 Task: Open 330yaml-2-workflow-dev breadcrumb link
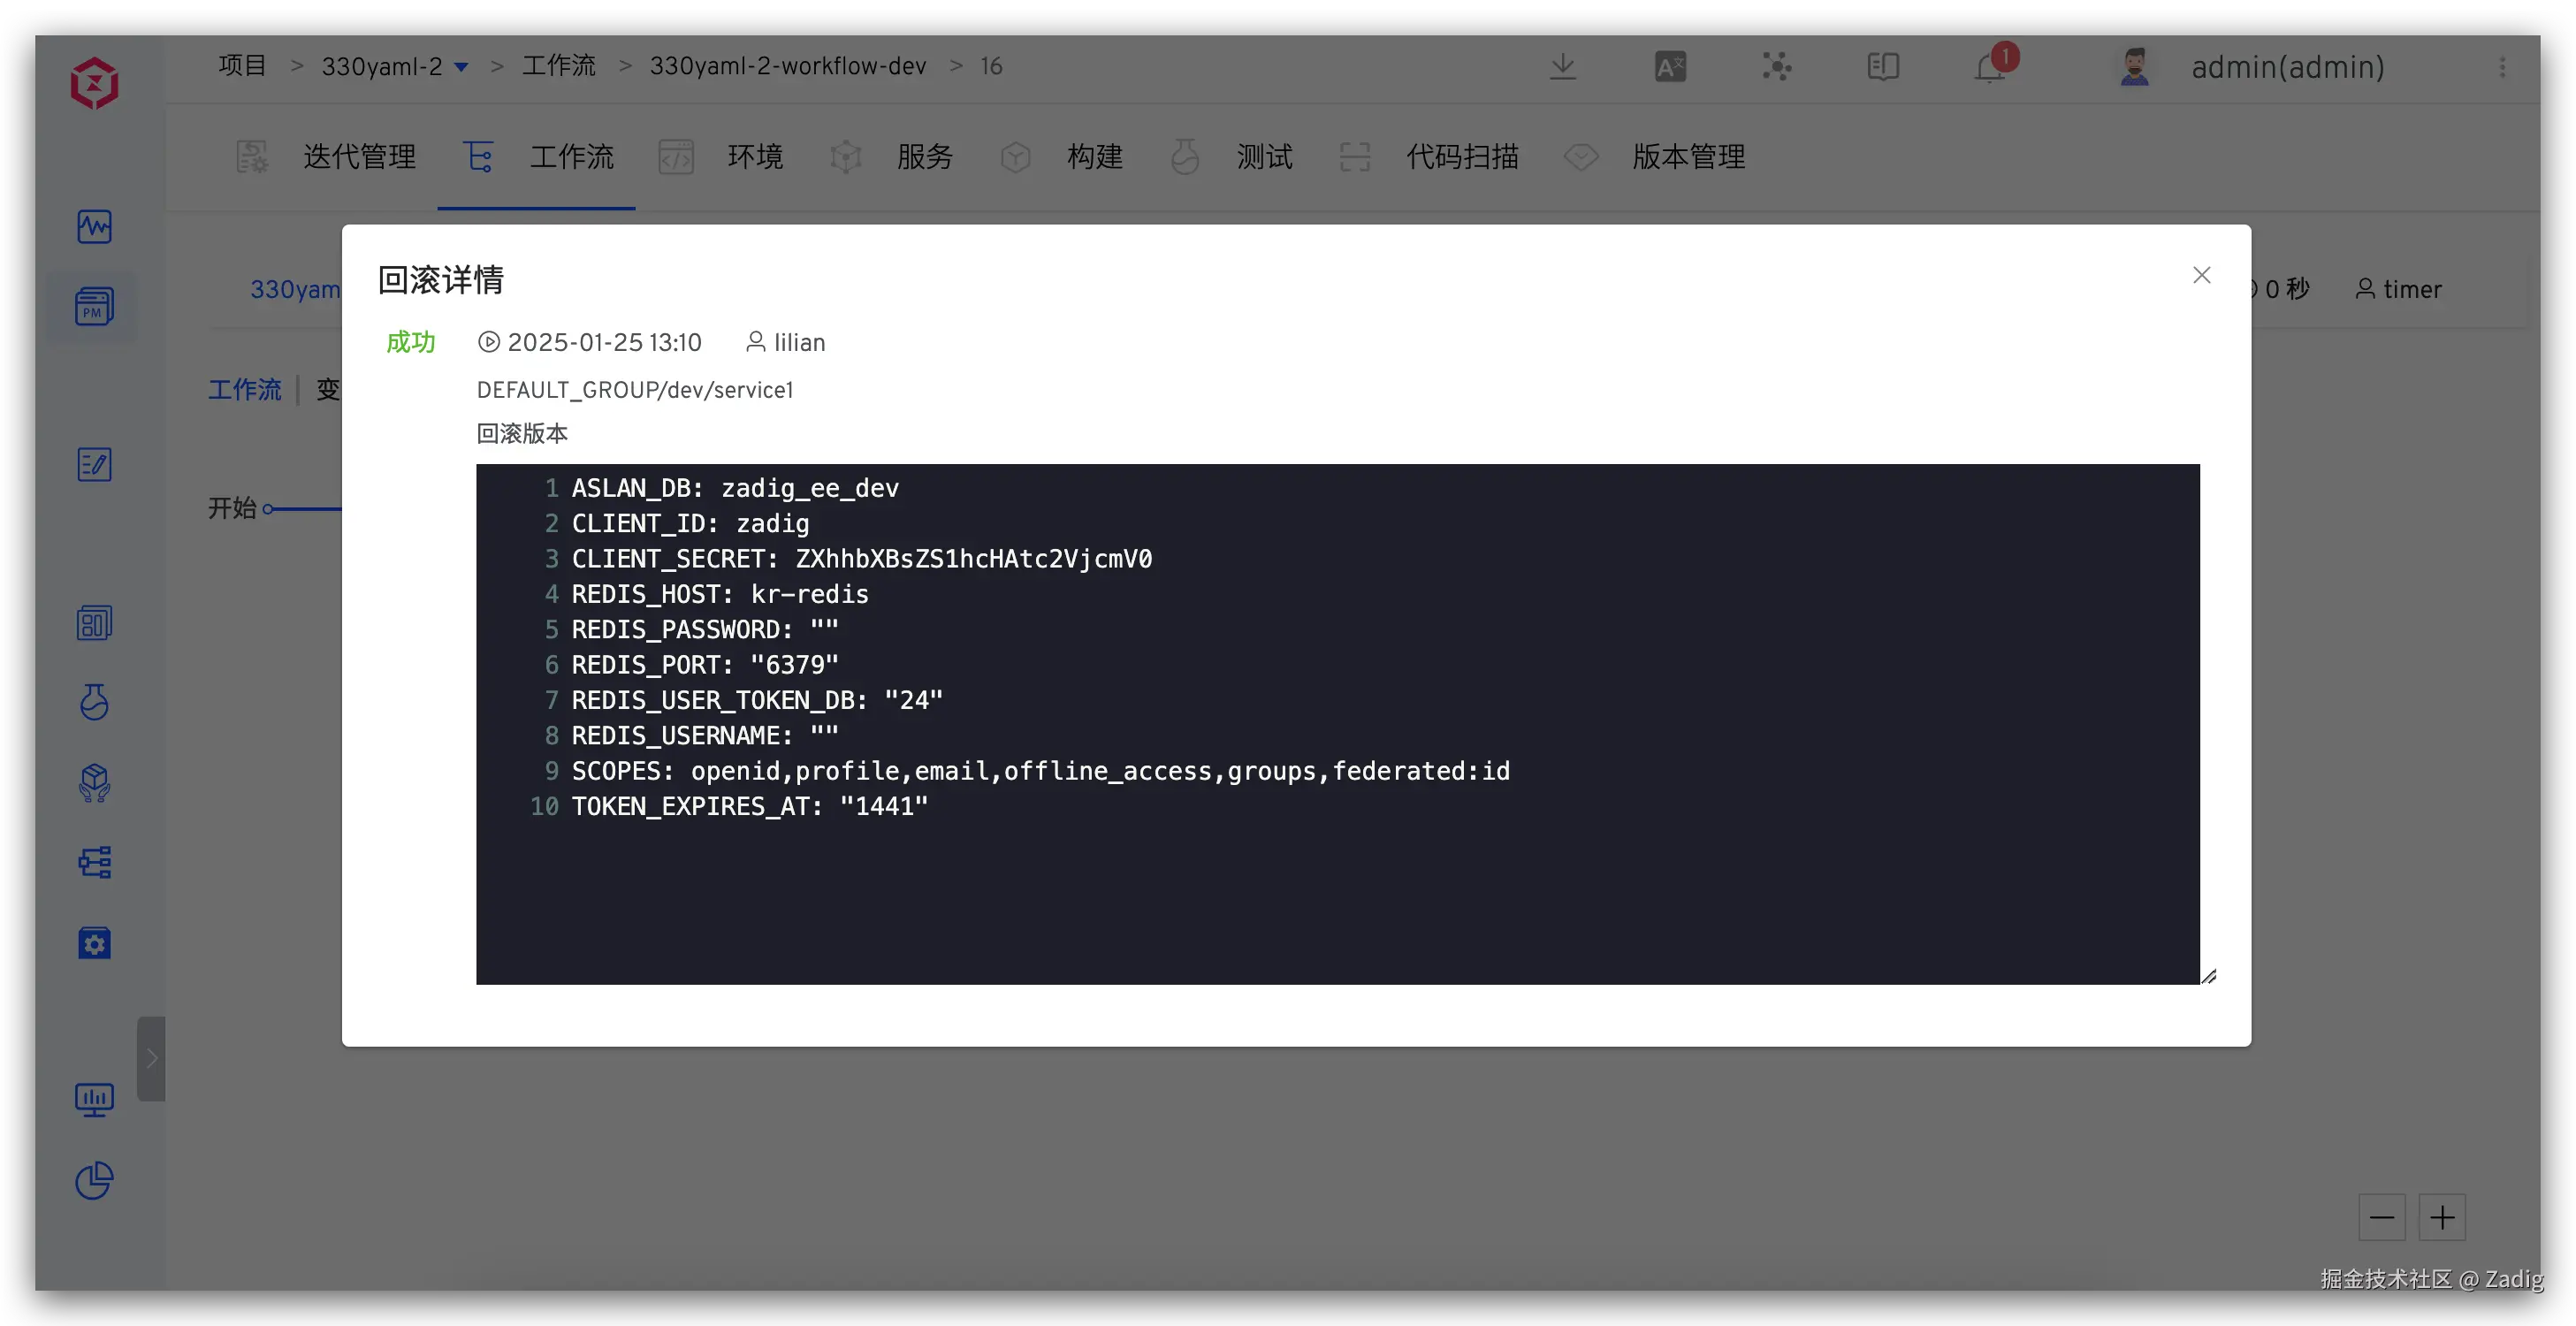787,66
